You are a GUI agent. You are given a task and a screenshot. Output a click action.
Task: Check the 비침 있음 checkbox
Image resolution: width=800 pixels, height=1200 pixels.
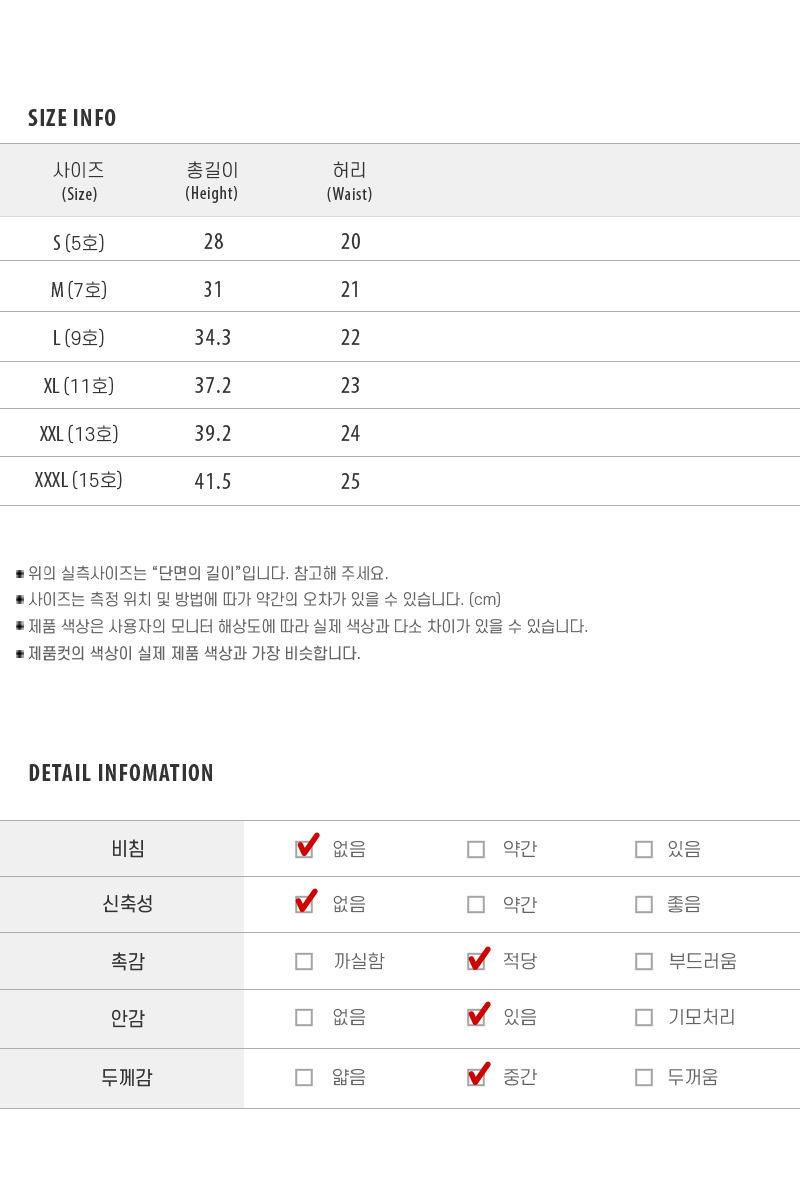click(644, 849)
